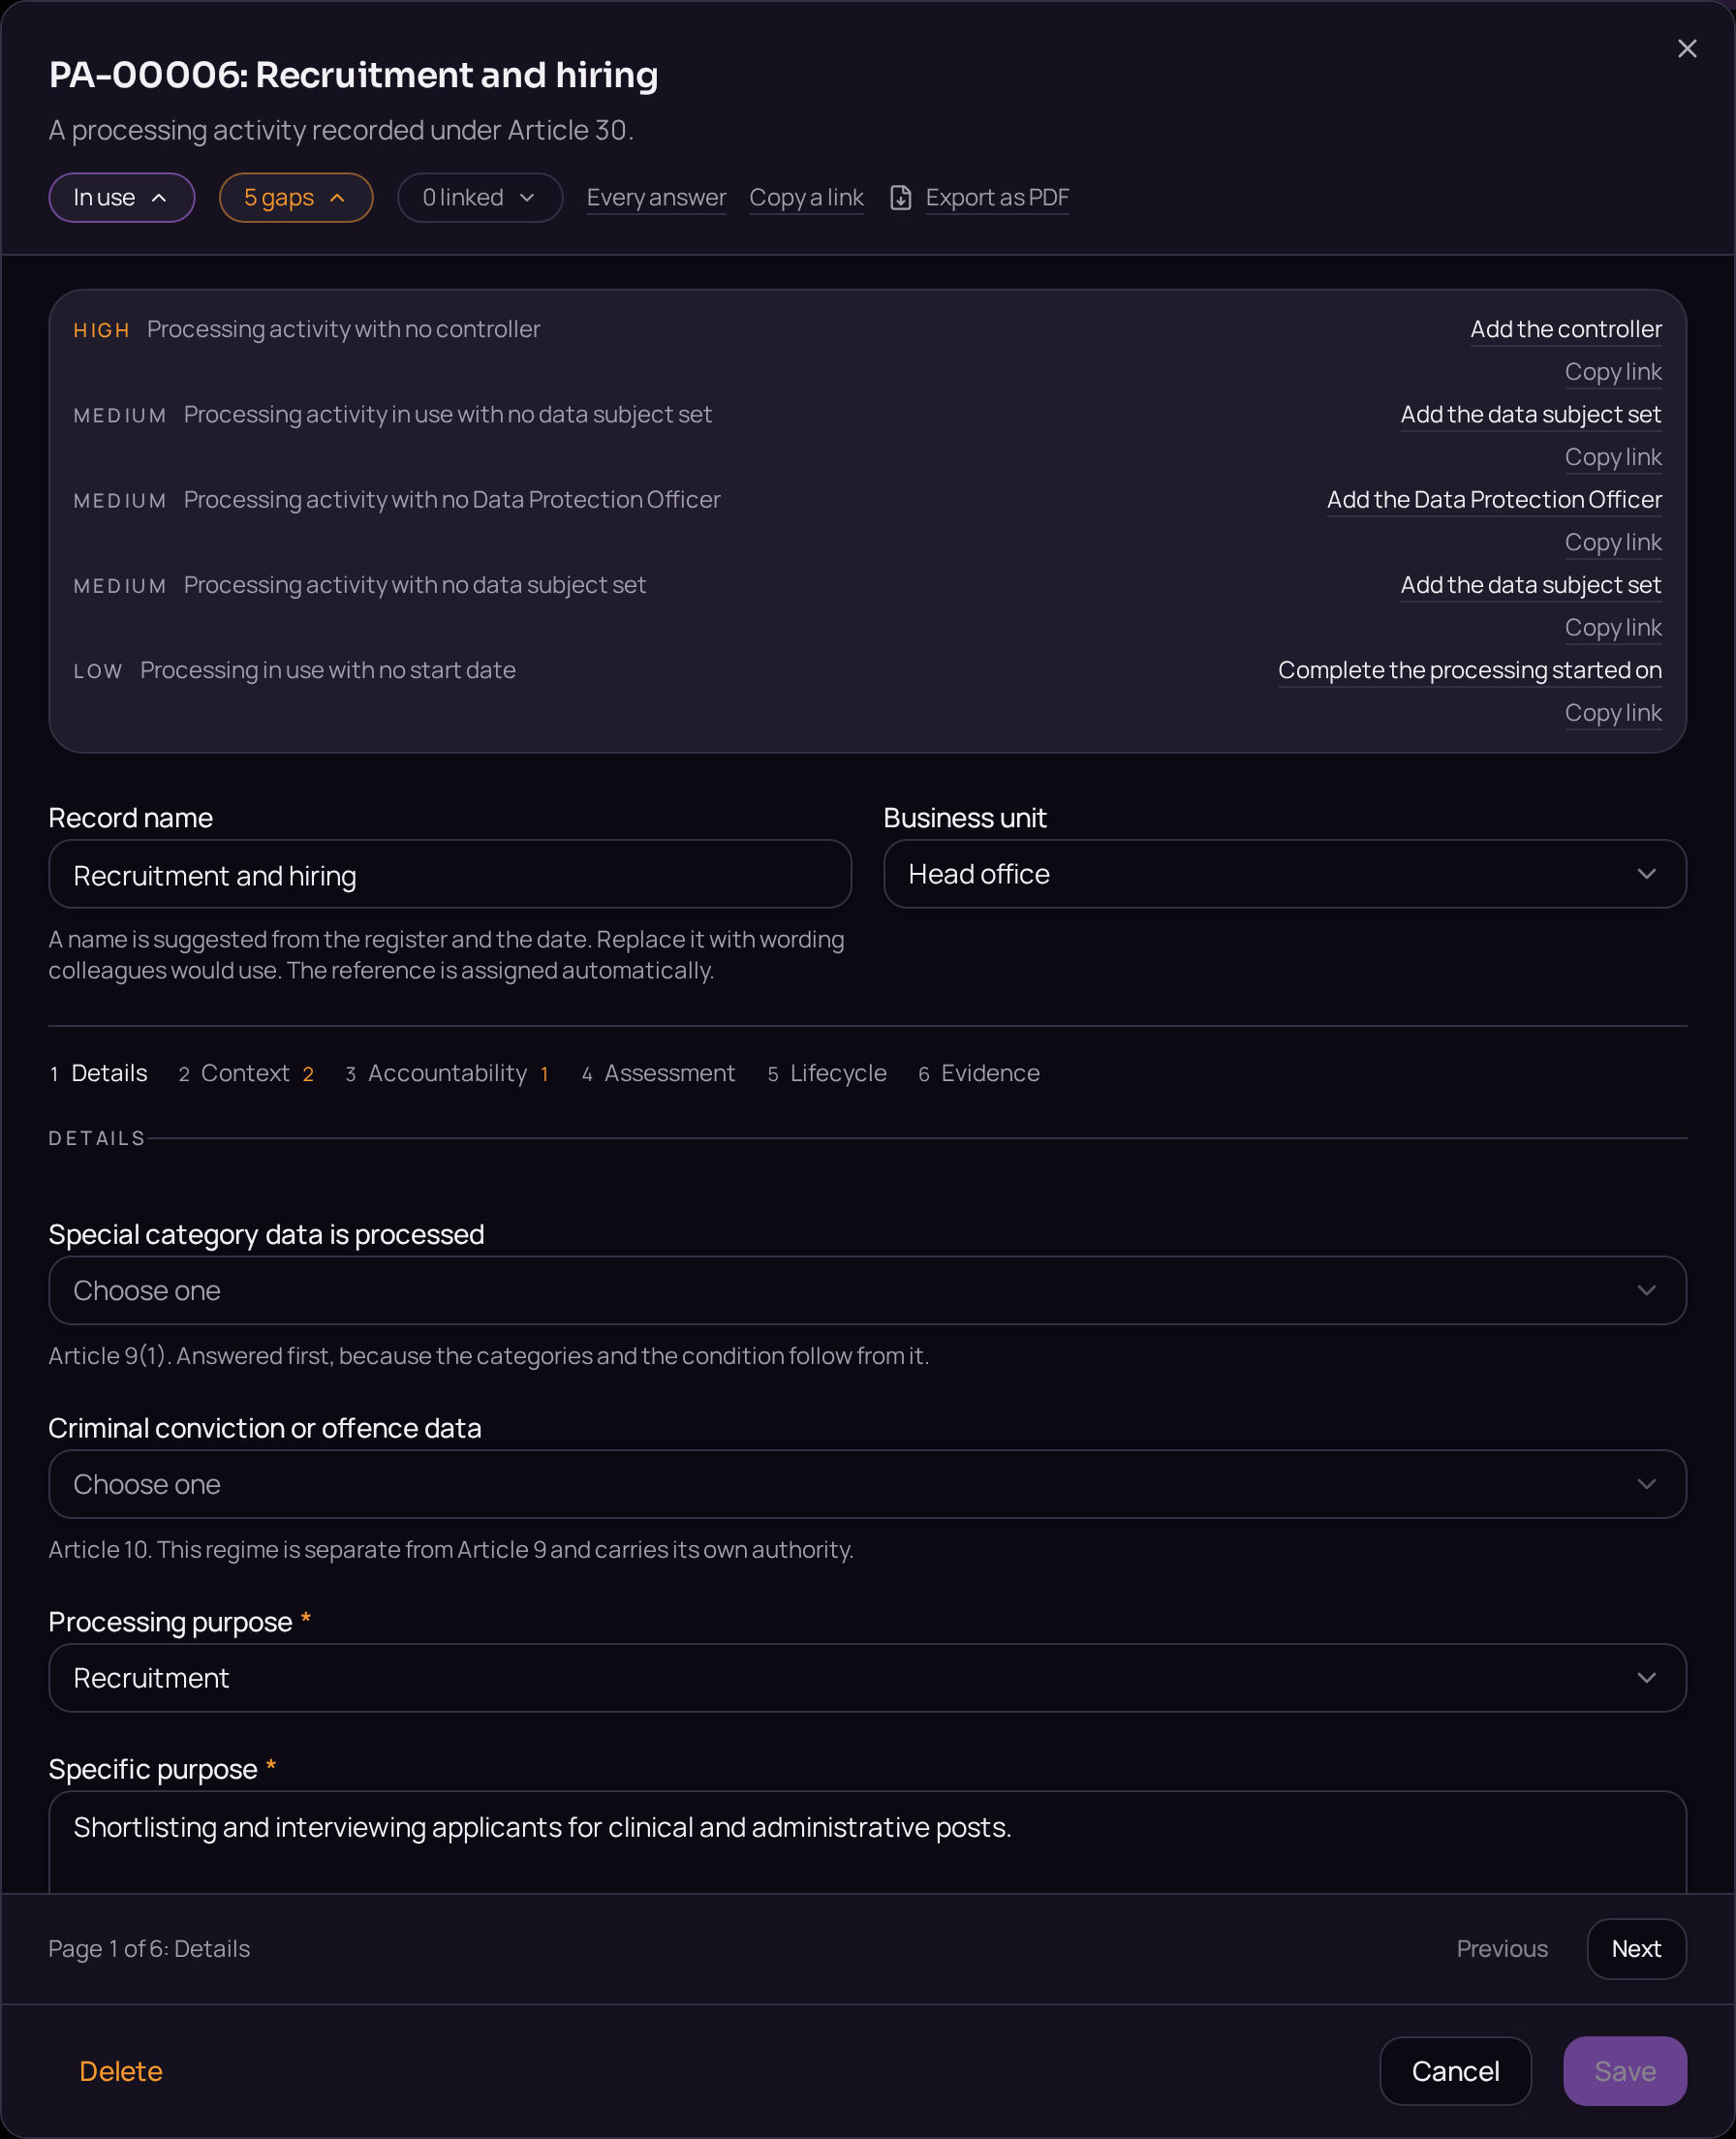Image resolution: width=1736 pixels, height=2139 pixels.
Task: Click the Export as PDF document icon
Action: tap(900, 198)
